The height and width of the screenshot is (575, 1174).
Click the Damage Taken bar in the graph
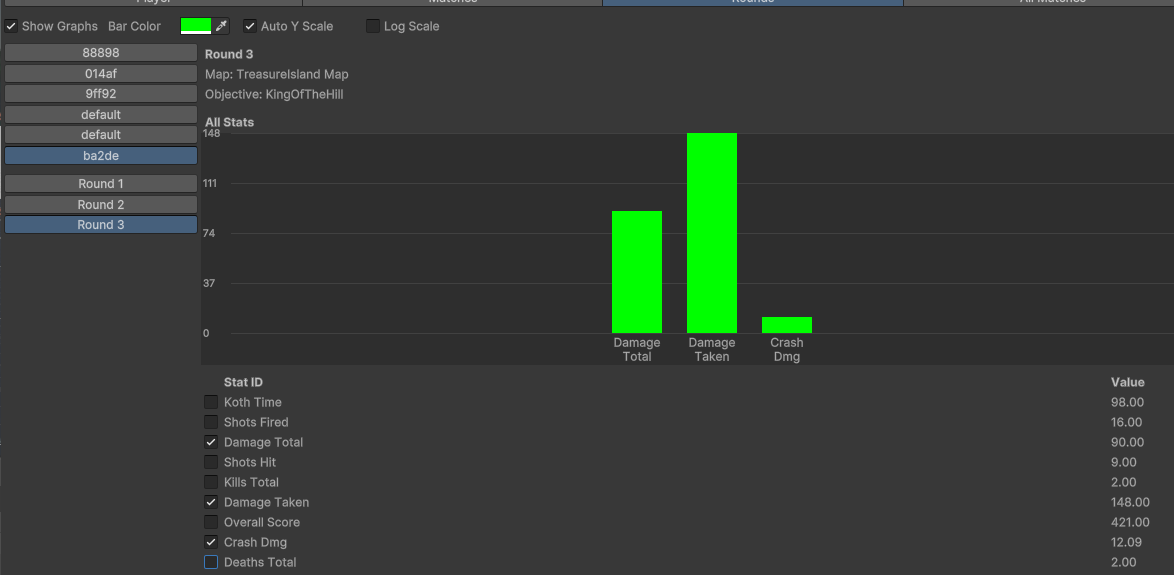tap(712, 233)
